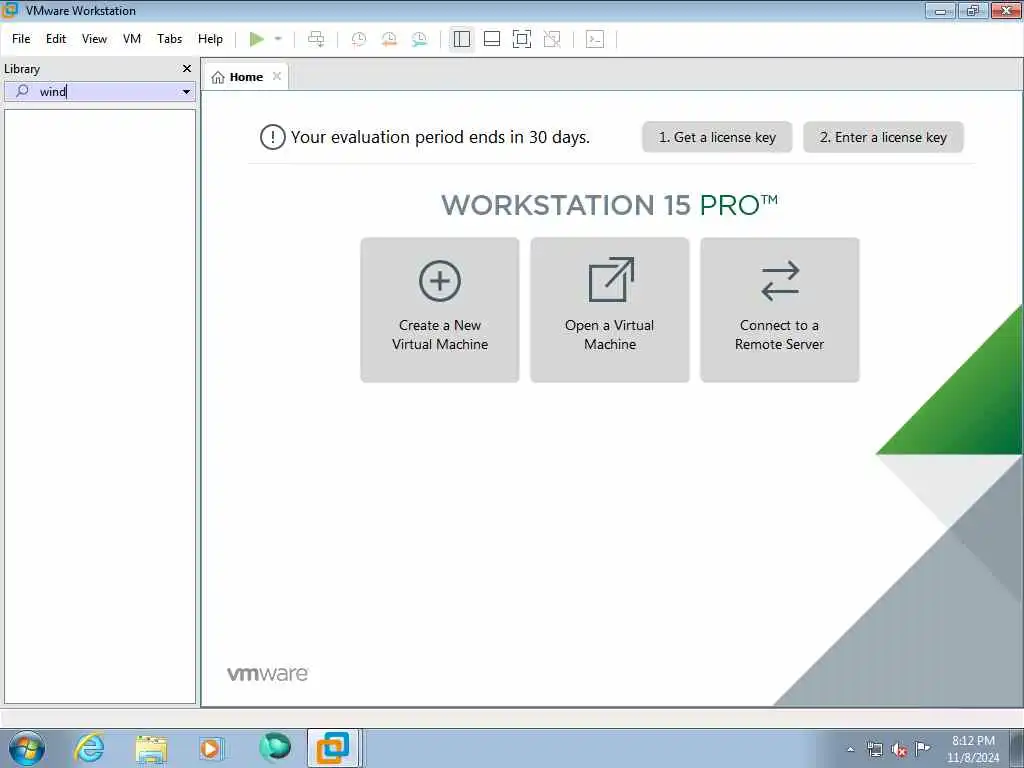Click the muted volume tray icon
1024x768 pixels.
(899, 750)
